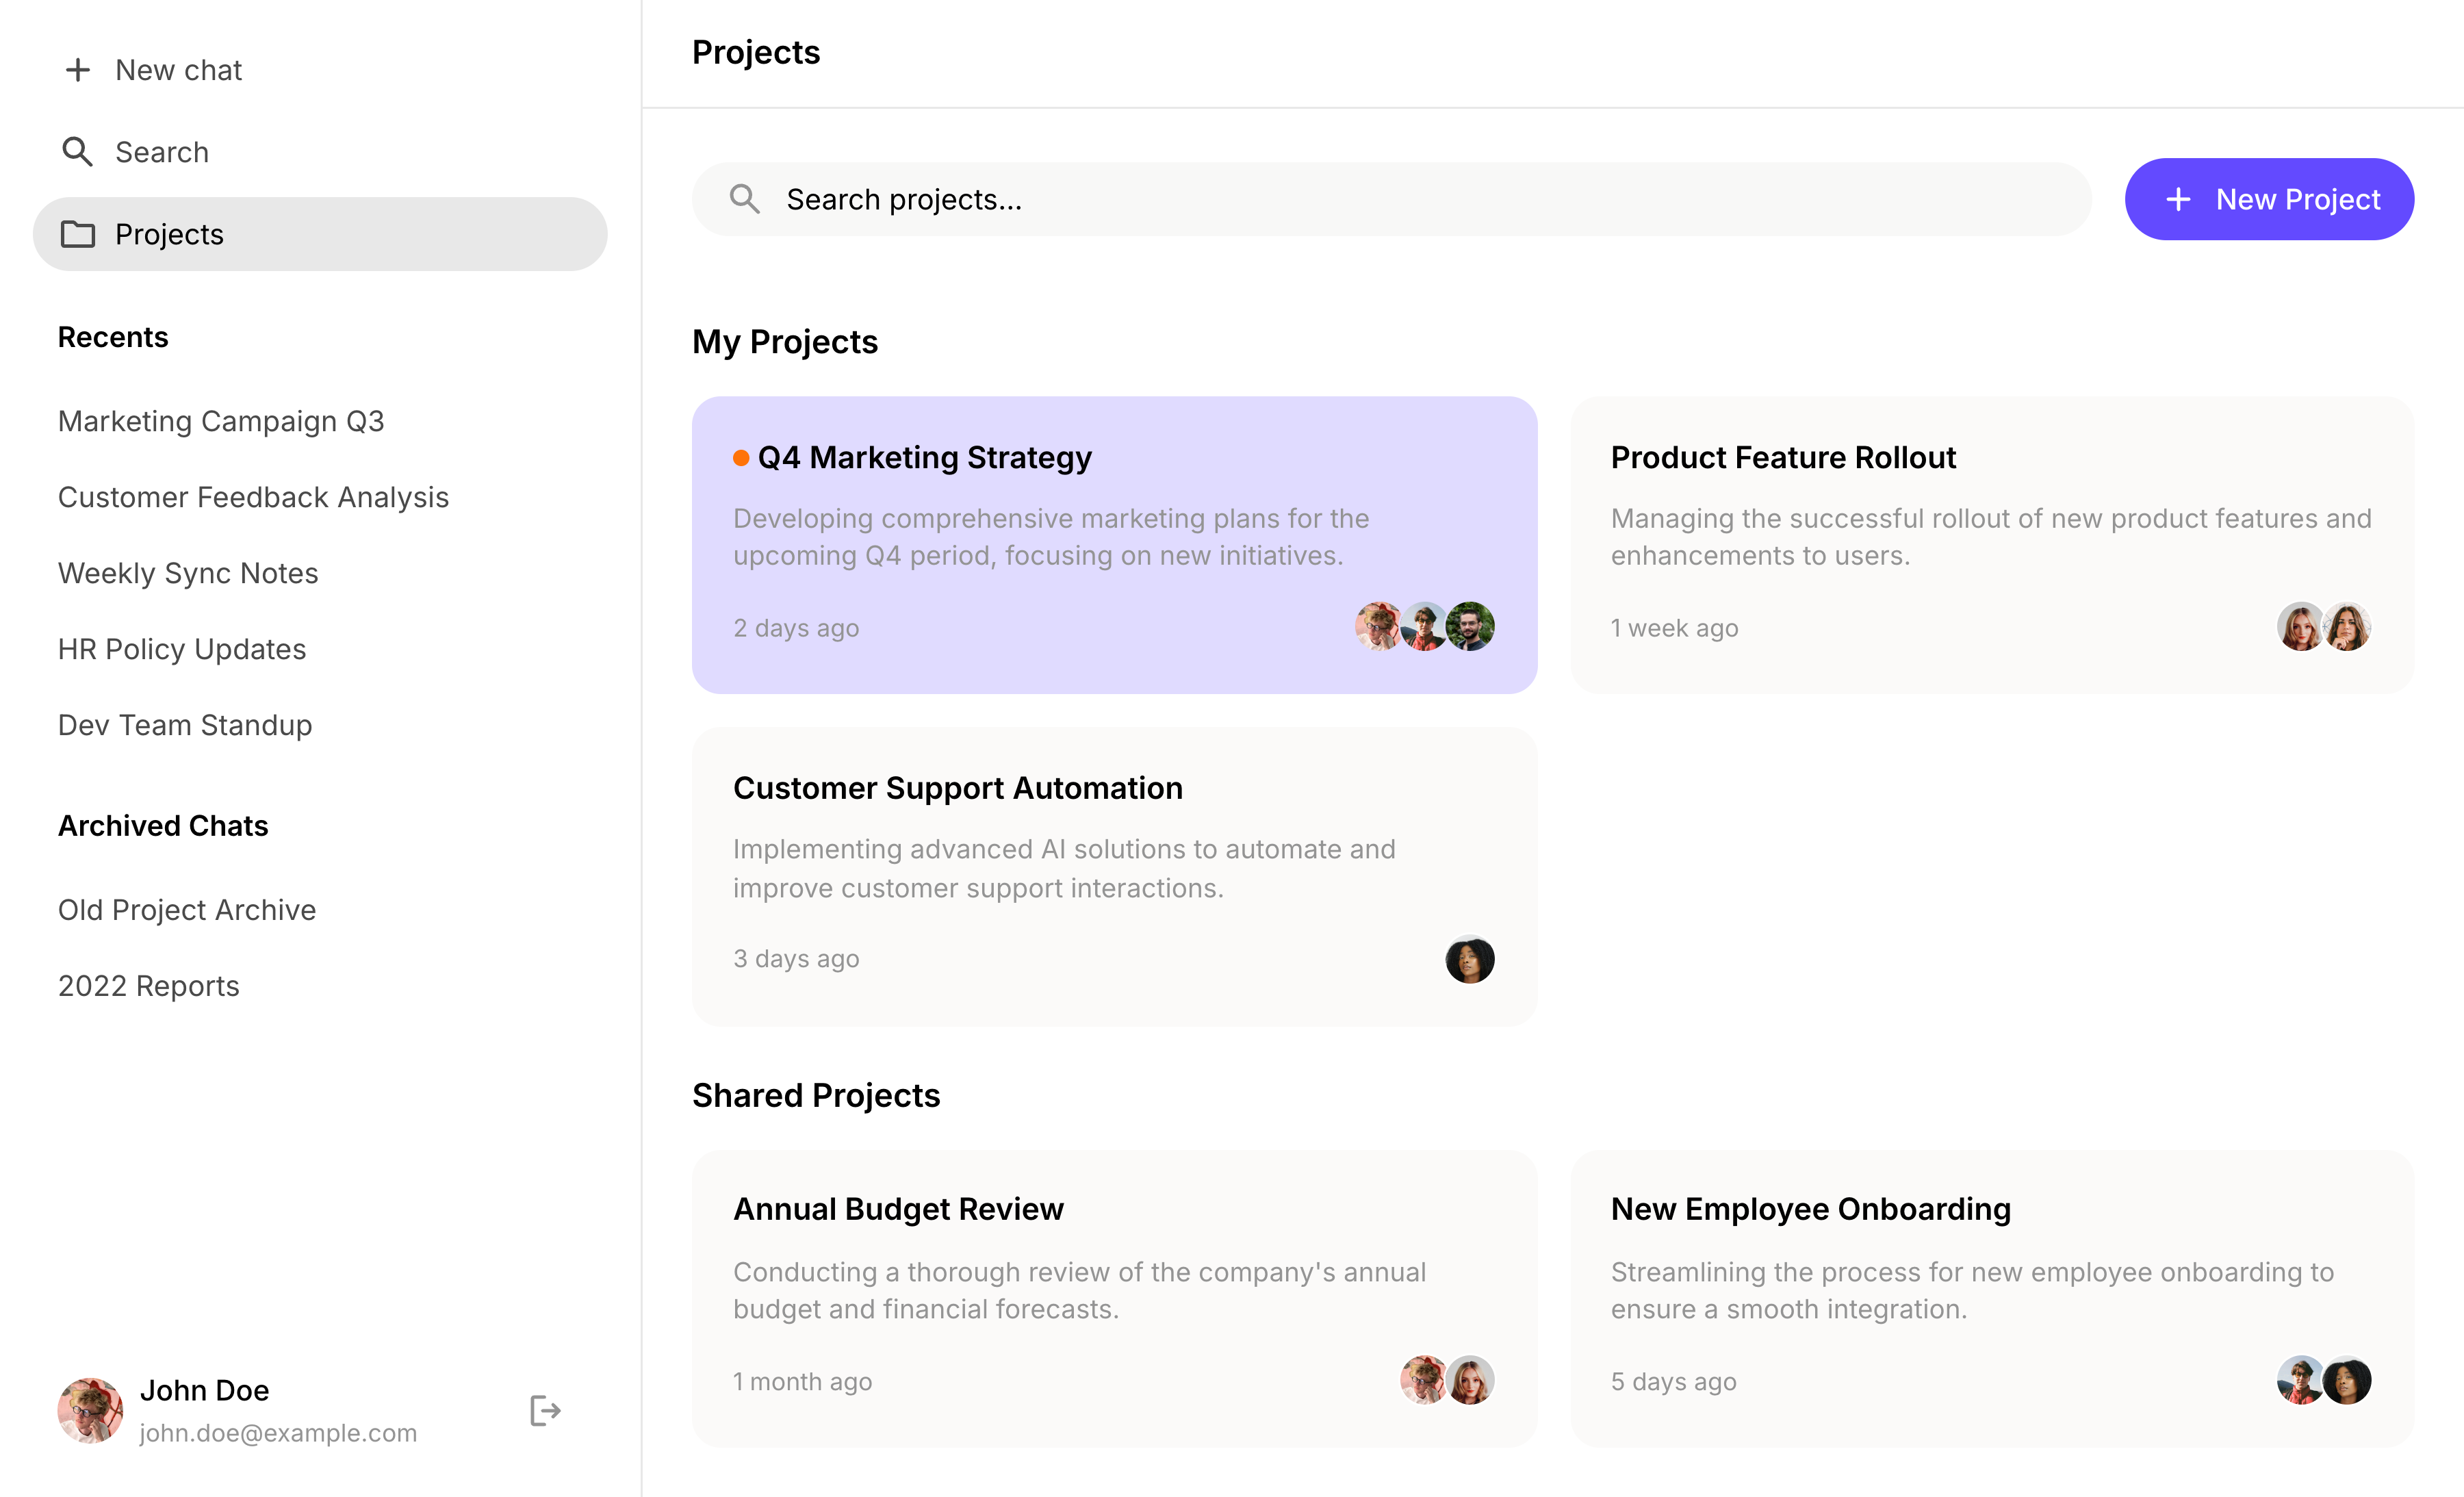
Task: Open Marketing Campaign Q3 recent chat
Action: point(221,421)
